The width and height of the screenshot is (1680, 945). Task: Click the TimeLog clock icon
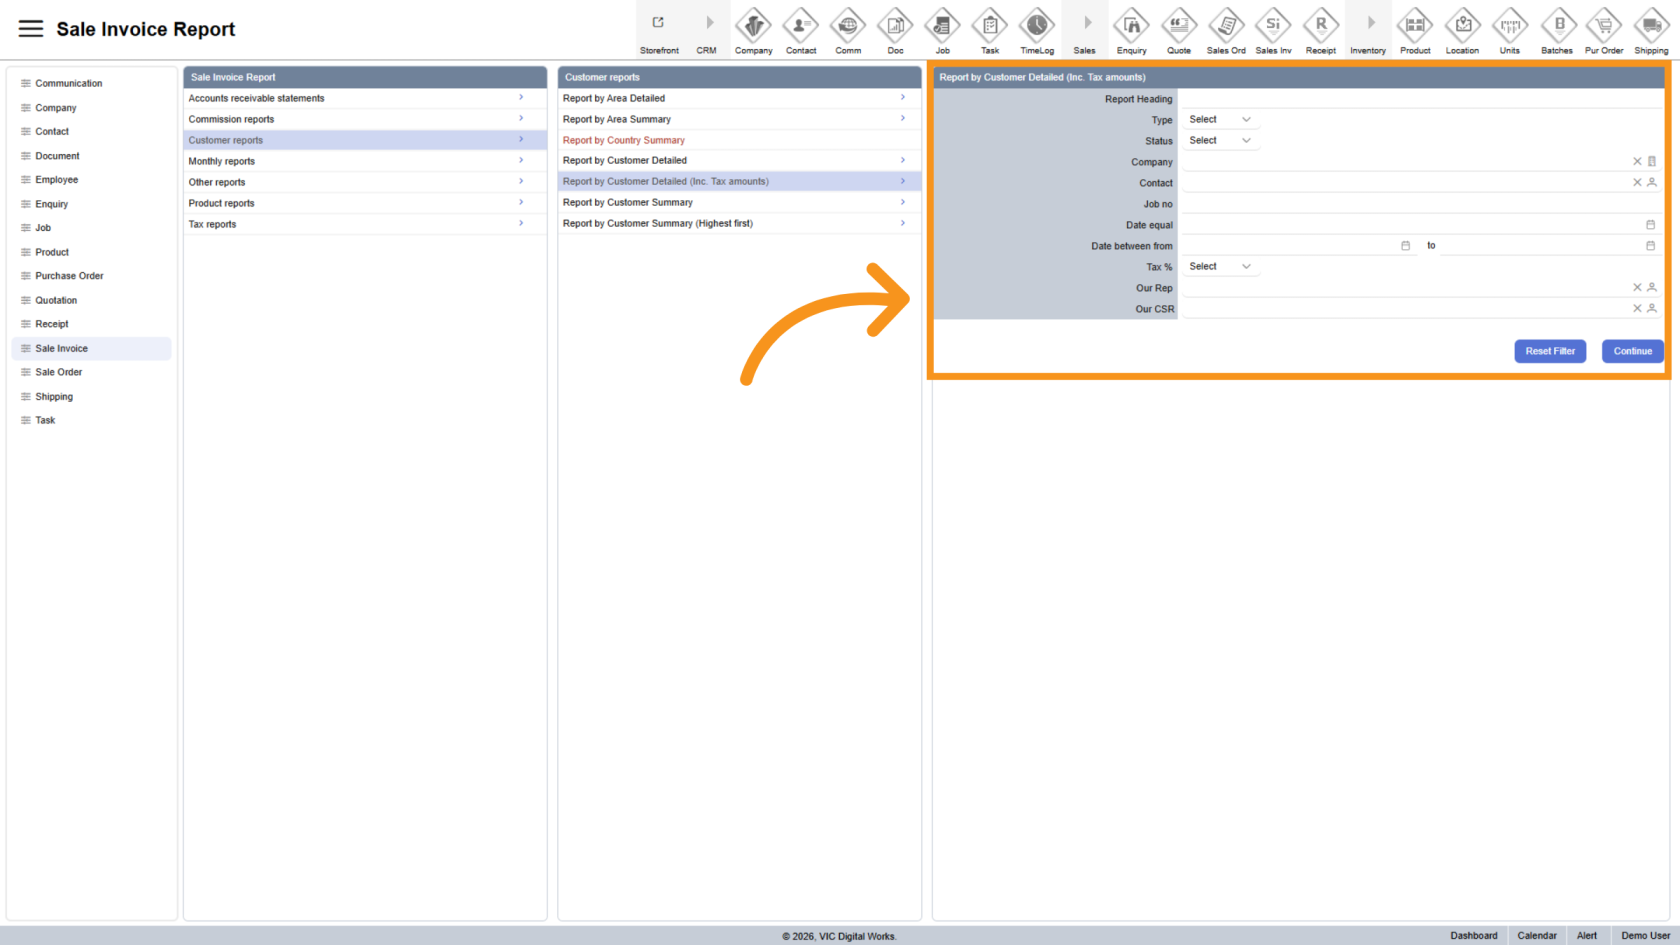[x=1037, y=25]
